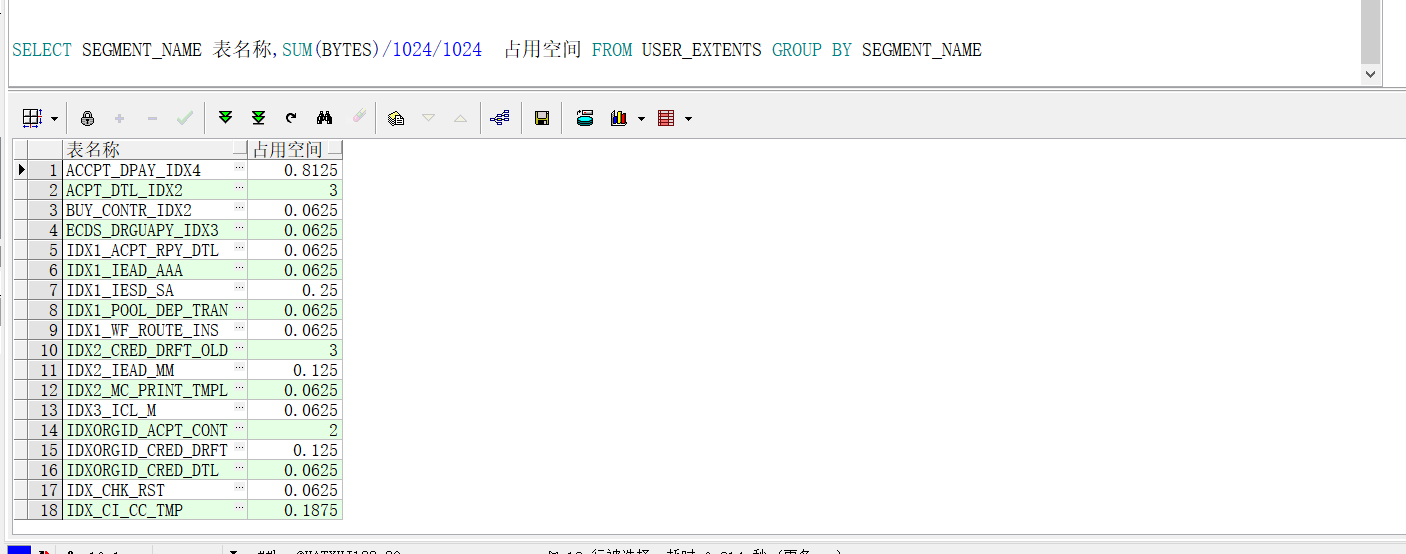Open ellipsis button for IDX1_IESD_SA cell
1406x554 pixels.
[239, 290]
